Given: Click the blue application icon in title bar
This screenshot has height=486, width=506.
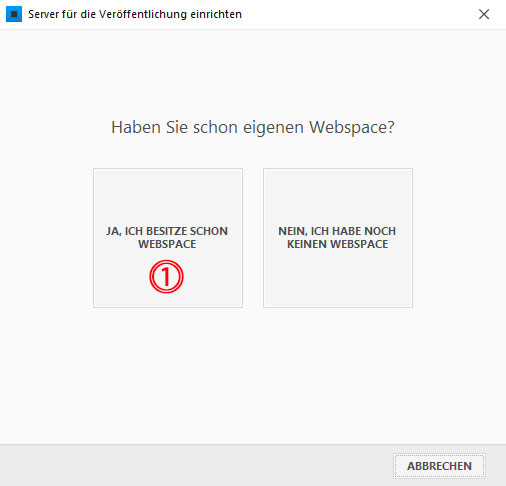Looking at the screenshot, I should pyautogui.click(x=14, y=14).
